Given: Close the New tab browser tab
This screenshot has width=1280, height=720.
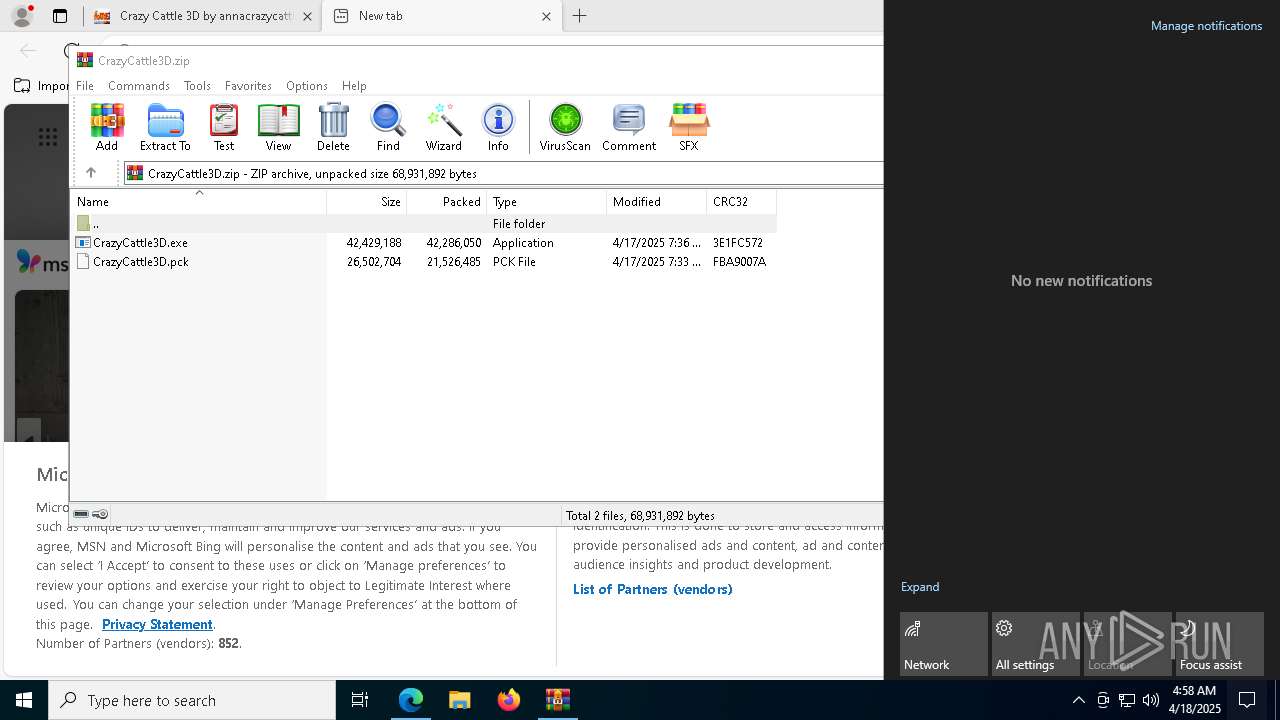Looking at the screenshot, I should pos(546,16).
